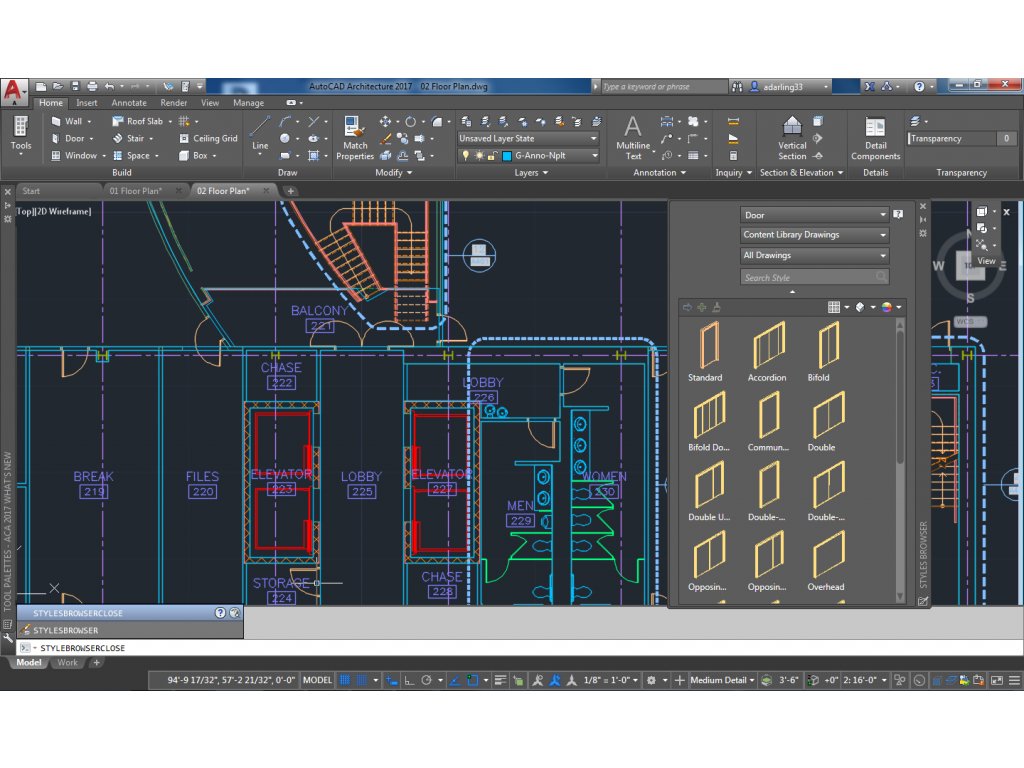Click STYLESBROWSER command suggestion
The height and width of the screenshot is (768, 1024).
click(130, 630)
